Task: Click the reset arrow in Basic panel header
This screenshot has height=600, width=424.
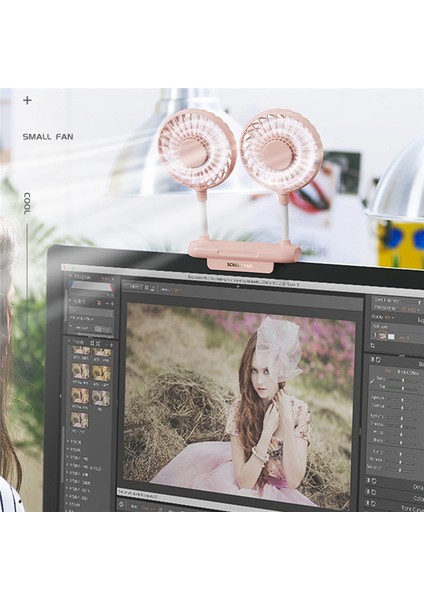Action: (x=378, y=360)
